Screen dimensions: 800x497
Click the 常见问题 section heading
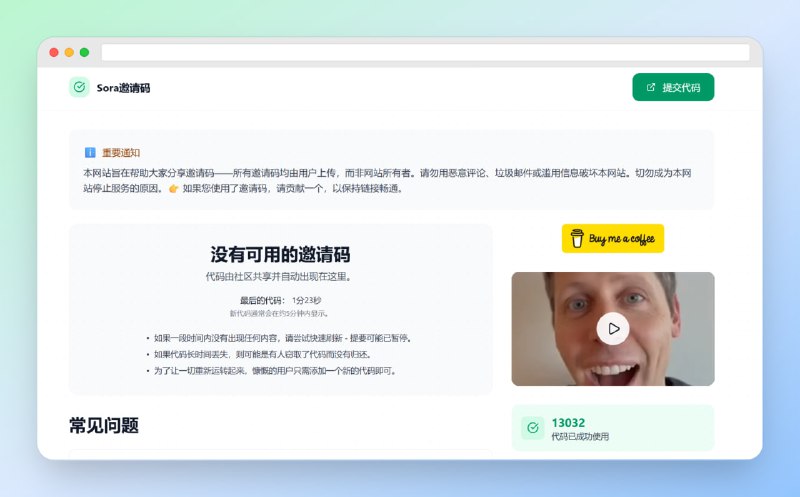pos(104,426)
